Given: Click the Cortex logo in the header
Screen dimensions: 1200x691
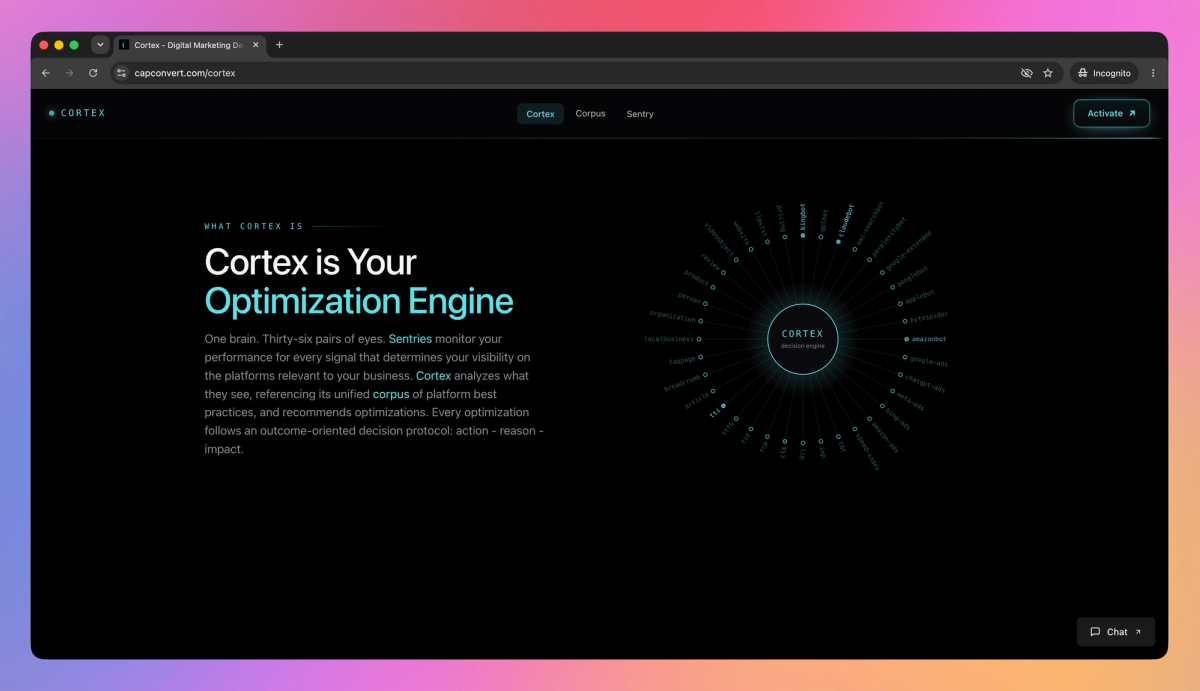Looking at the screenshot, I should click(x=77, y=113).
